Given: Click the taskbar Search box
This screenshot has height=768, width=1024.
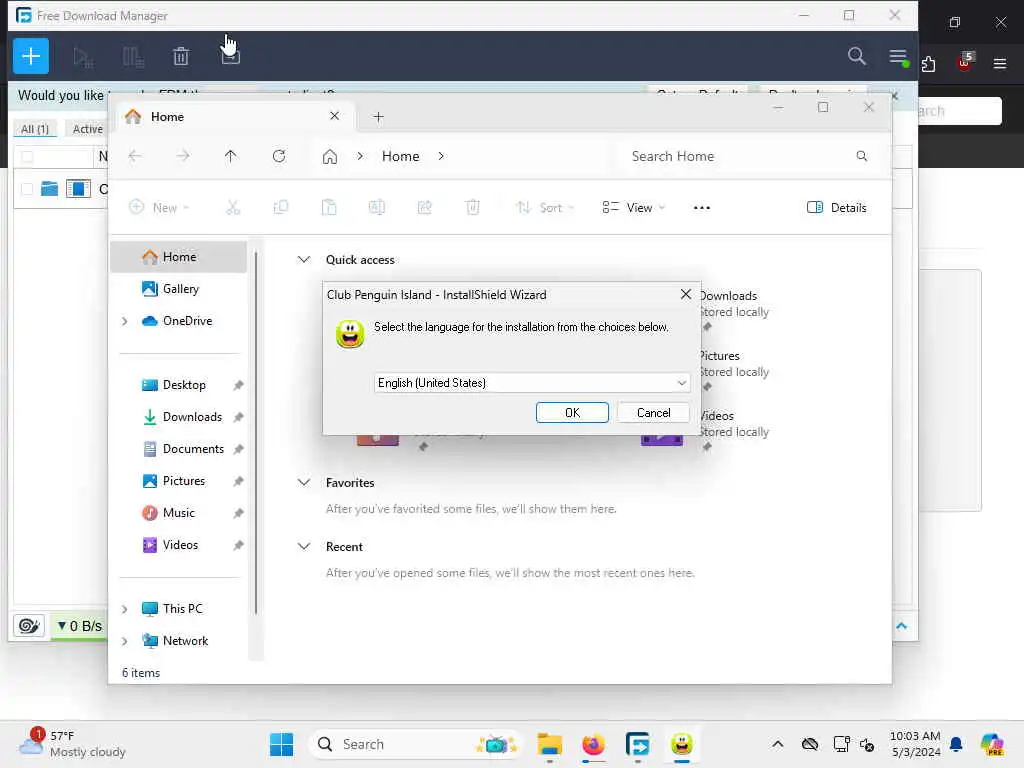Looking at the screenshot, I should click(416, 744).
